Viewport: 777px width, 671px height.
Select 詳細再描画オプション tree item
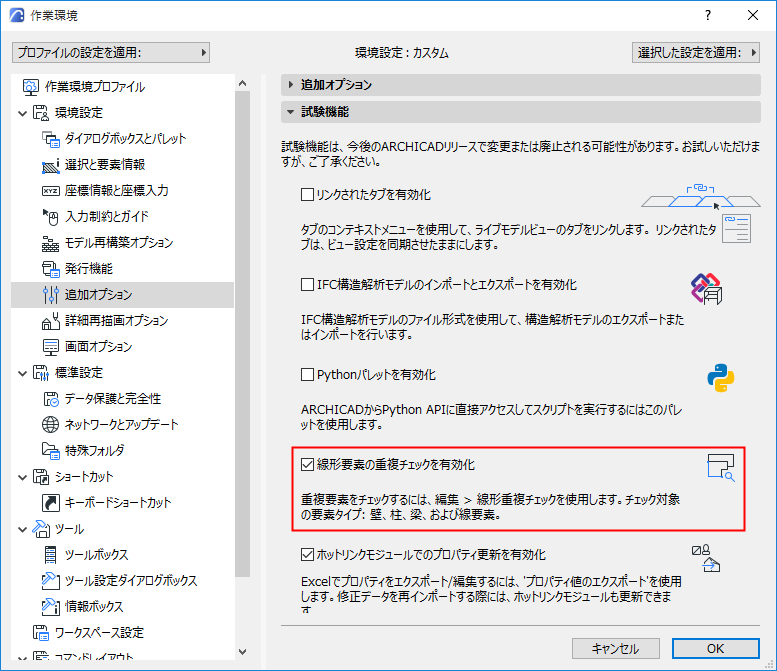116,321
